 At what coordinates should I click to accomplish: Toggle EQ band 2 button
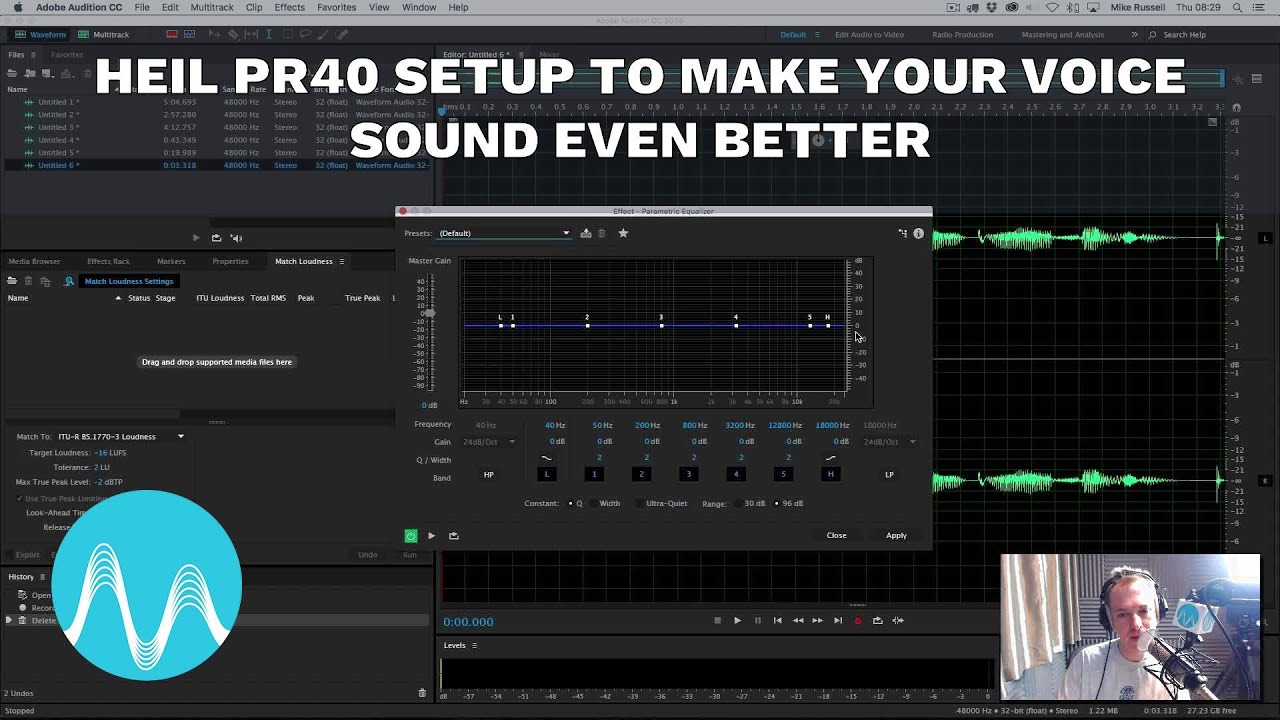point(641,475)
